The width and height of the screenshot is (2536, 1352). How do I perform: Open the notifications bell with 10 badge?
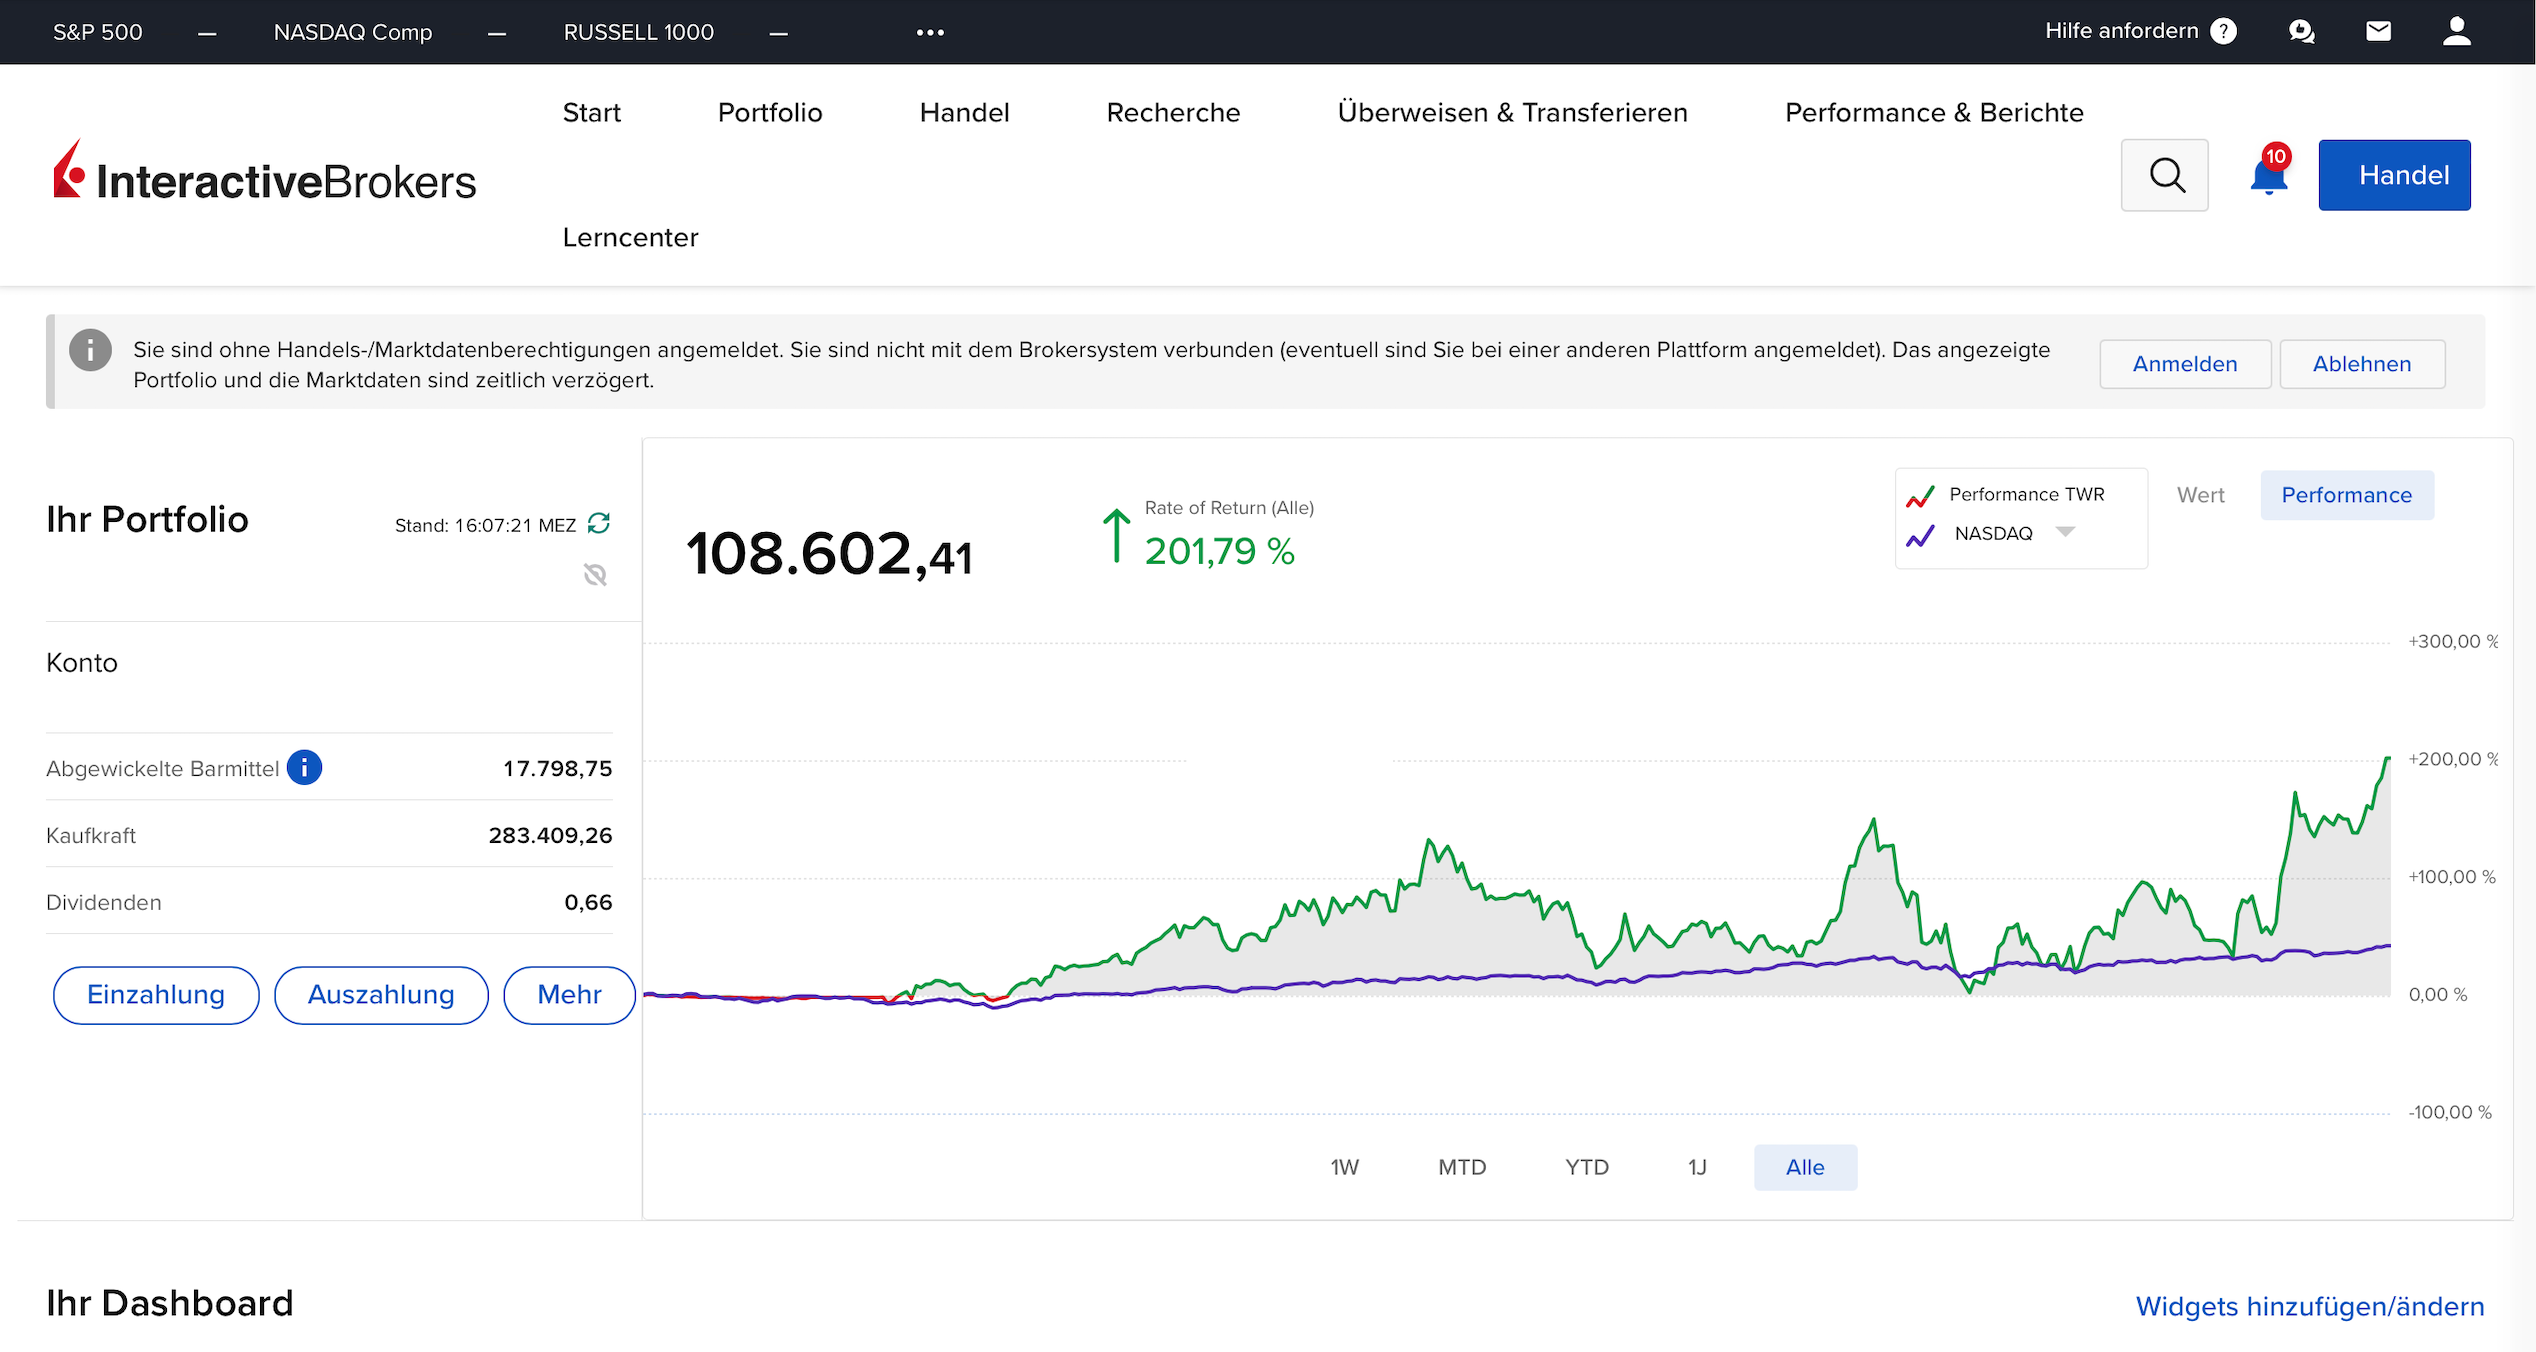click(2268, 176)
